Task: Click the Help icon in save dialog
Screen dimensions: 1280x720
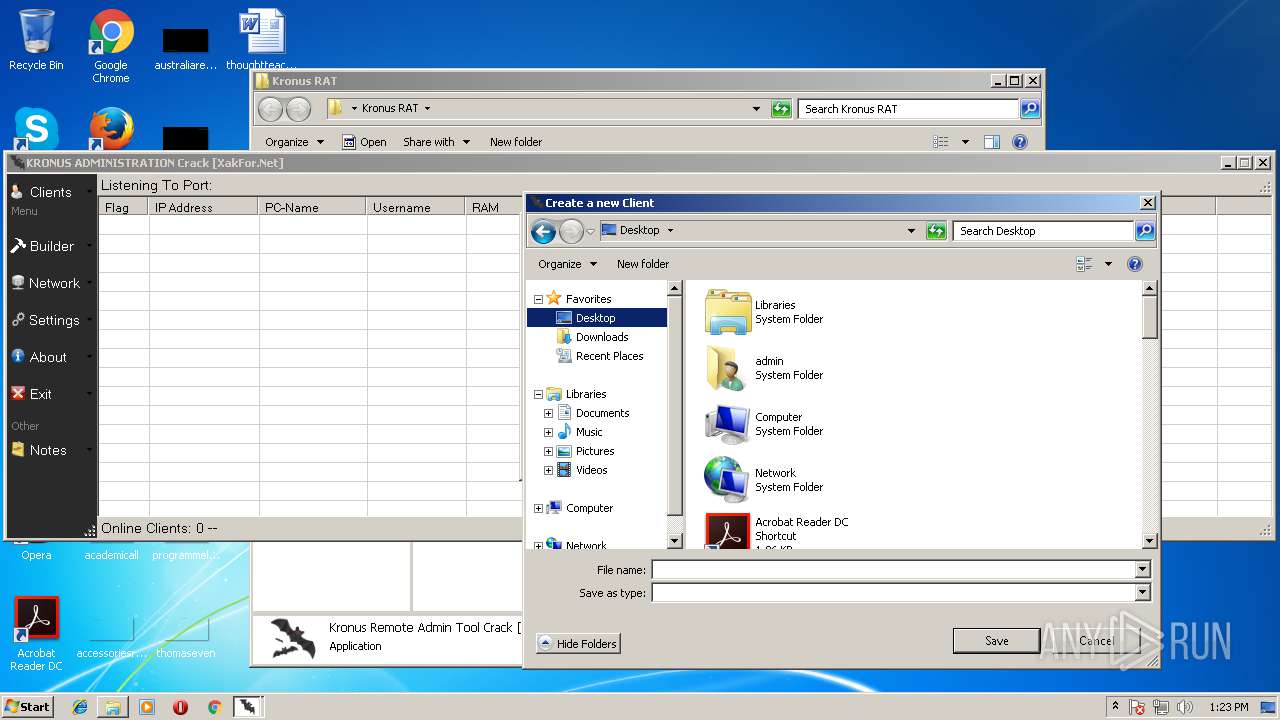Action: pos(1135,264)
